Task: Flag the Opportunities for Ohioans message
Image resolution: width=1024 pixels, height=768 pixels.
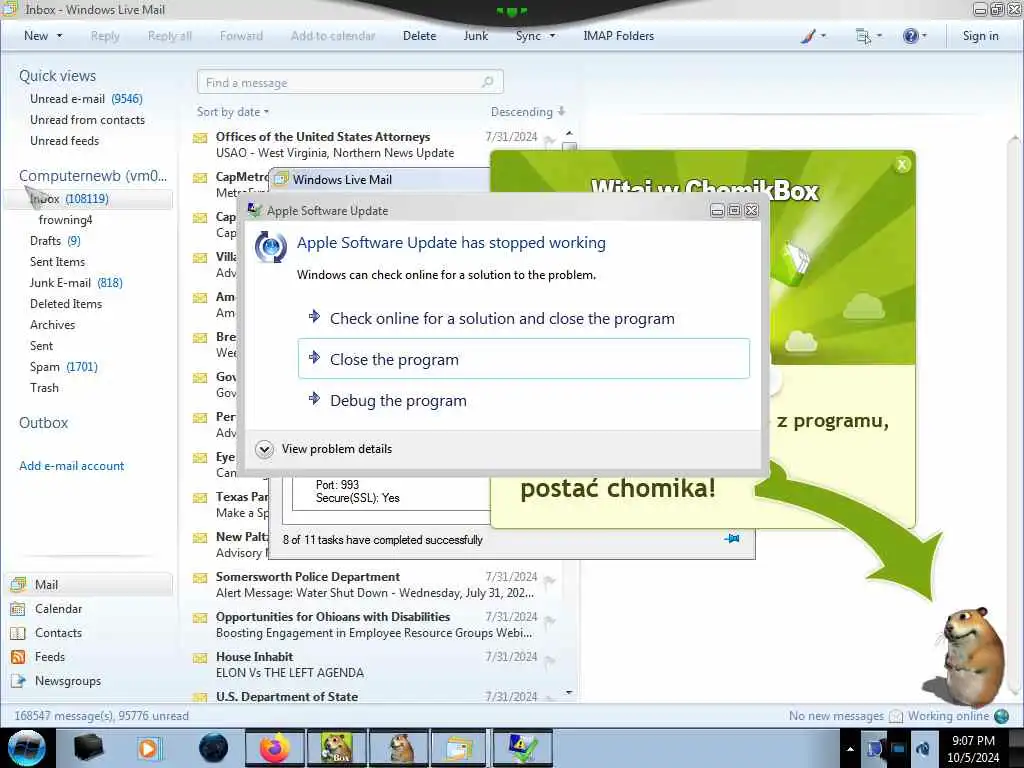Action: (550, 620)
